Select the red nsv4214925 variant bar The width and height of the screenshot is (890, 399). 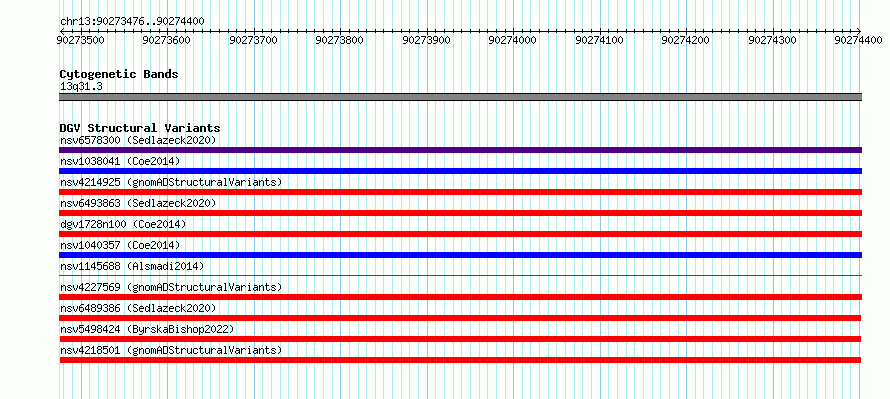pos(460,192)
